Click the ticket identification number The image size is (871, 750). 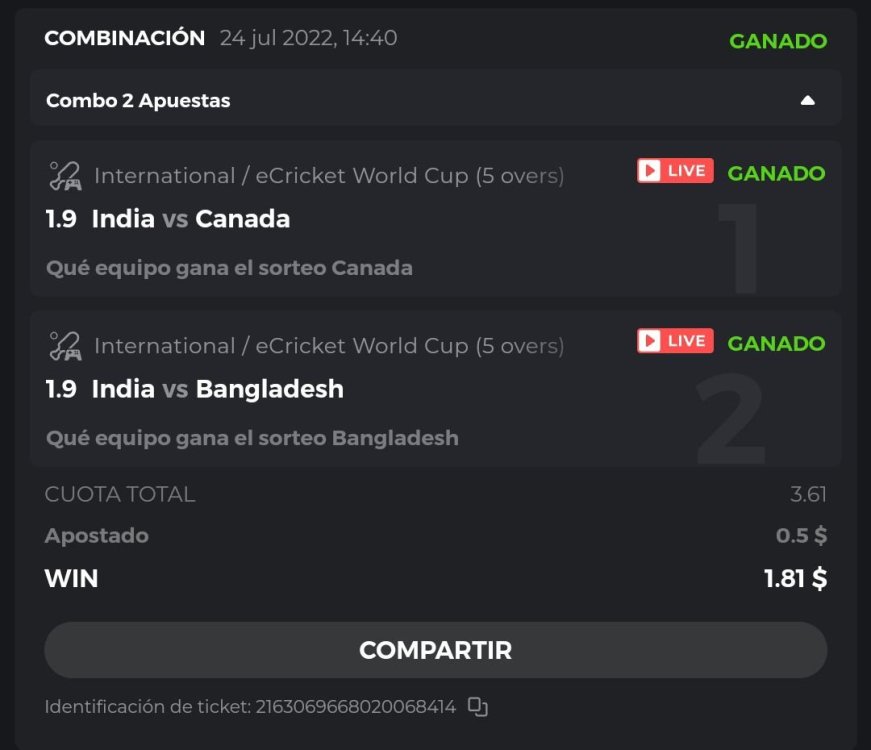click(356, 707)
